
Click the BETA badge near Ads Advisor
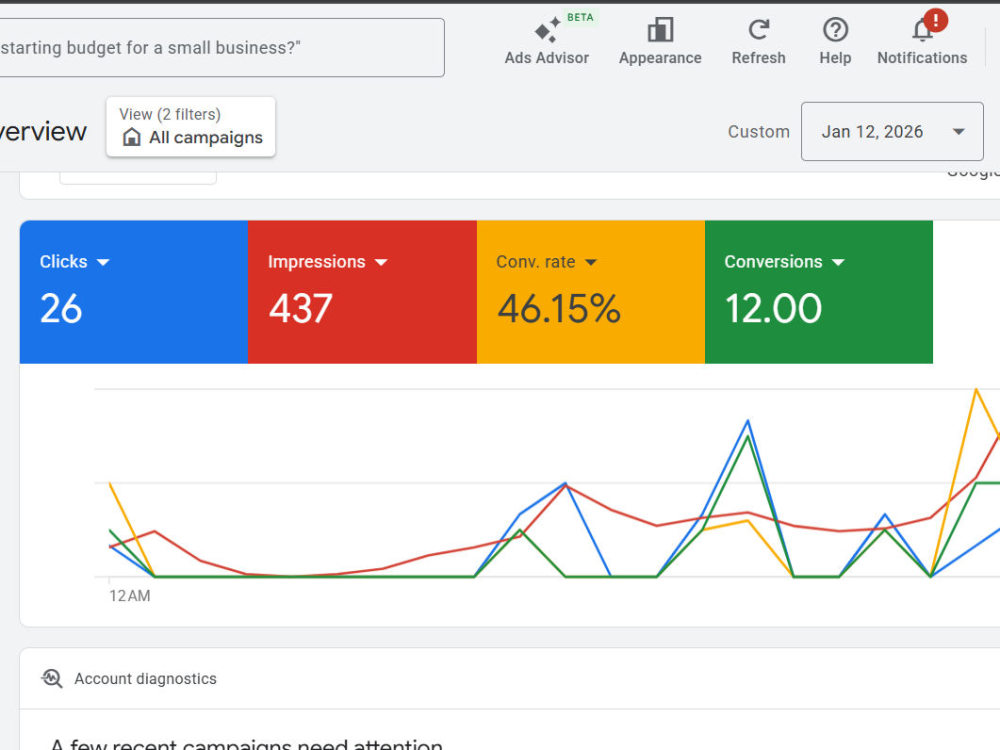580,17
